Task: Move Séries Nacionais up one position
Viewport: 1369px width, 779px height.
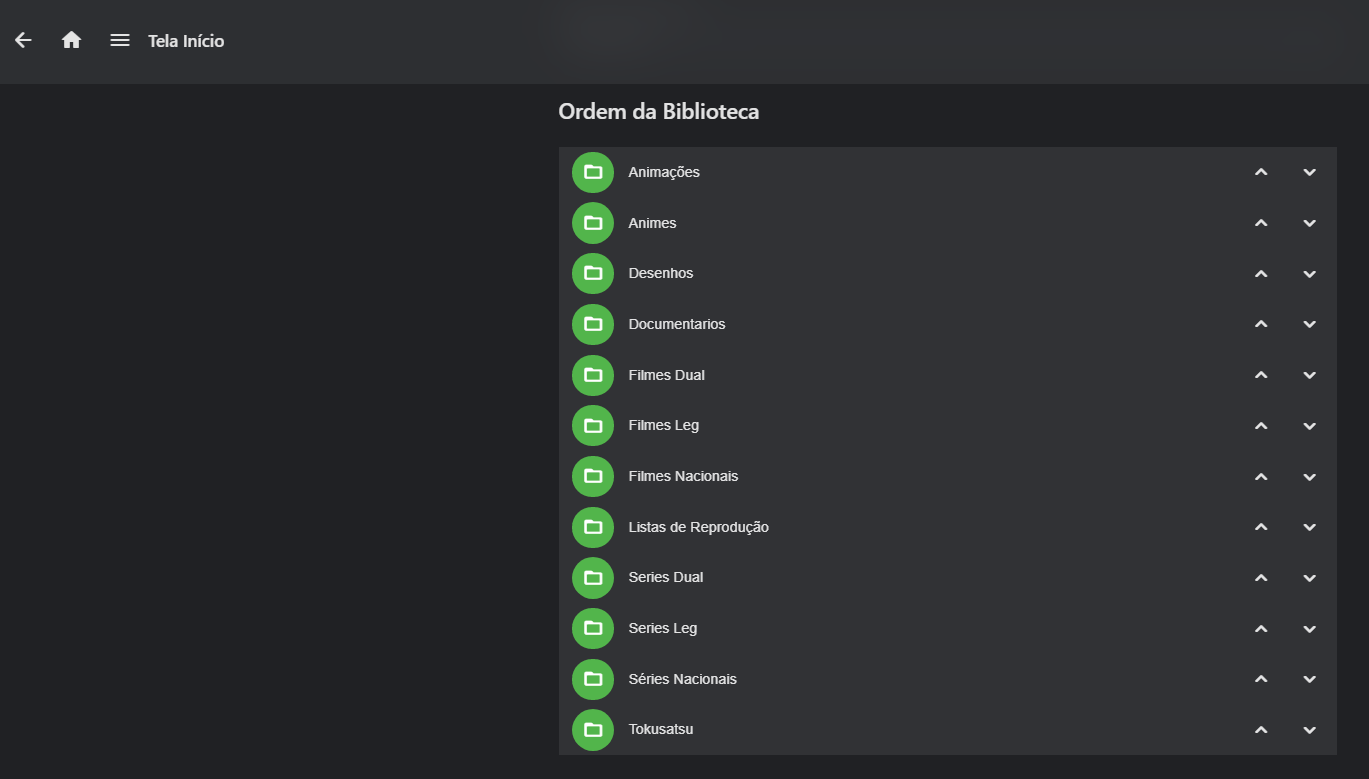Action: pyautogui.click(x=1261, y=679)
